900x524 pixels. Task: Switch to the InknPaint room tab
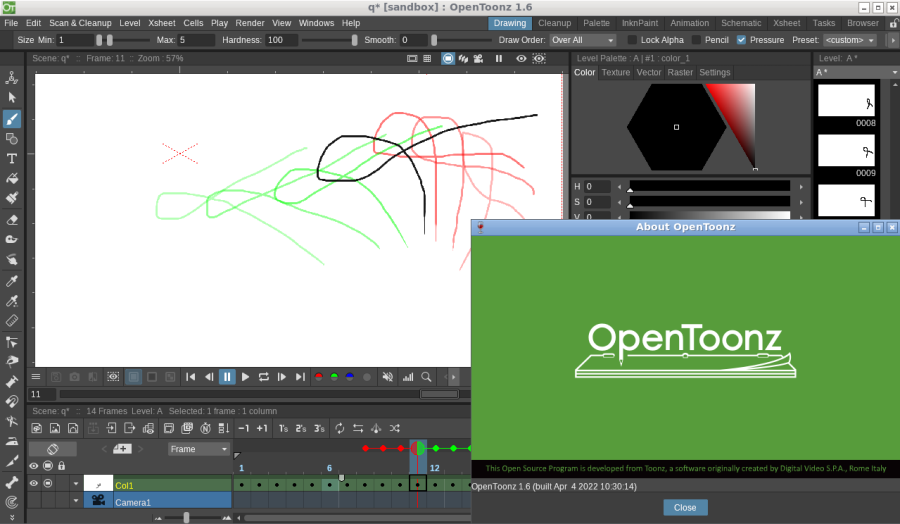click(x=640, y=23)
